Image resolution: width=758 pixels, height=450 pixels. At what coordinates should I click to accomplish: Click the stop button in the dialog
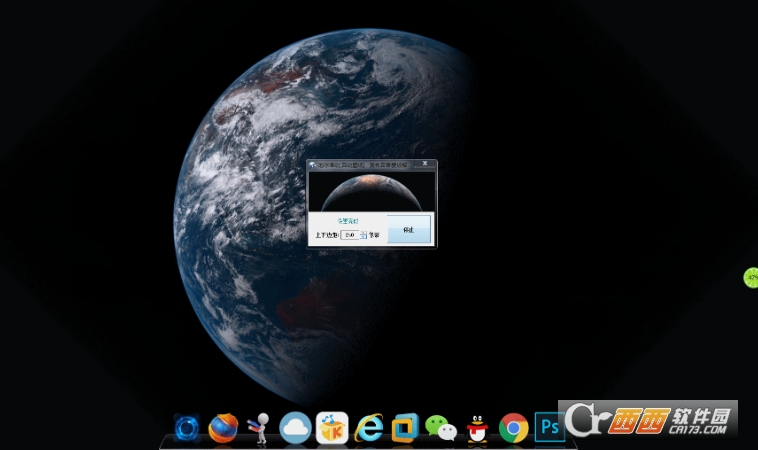[409, 229]
